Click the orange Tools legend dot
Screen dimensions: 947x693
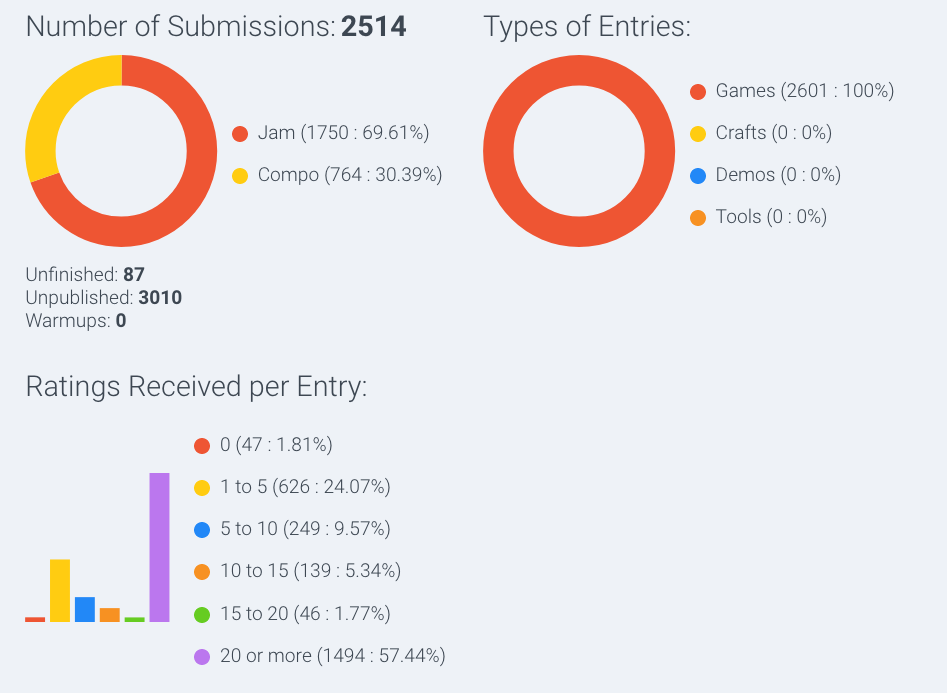pyautogui.click(x=698, y=218)
